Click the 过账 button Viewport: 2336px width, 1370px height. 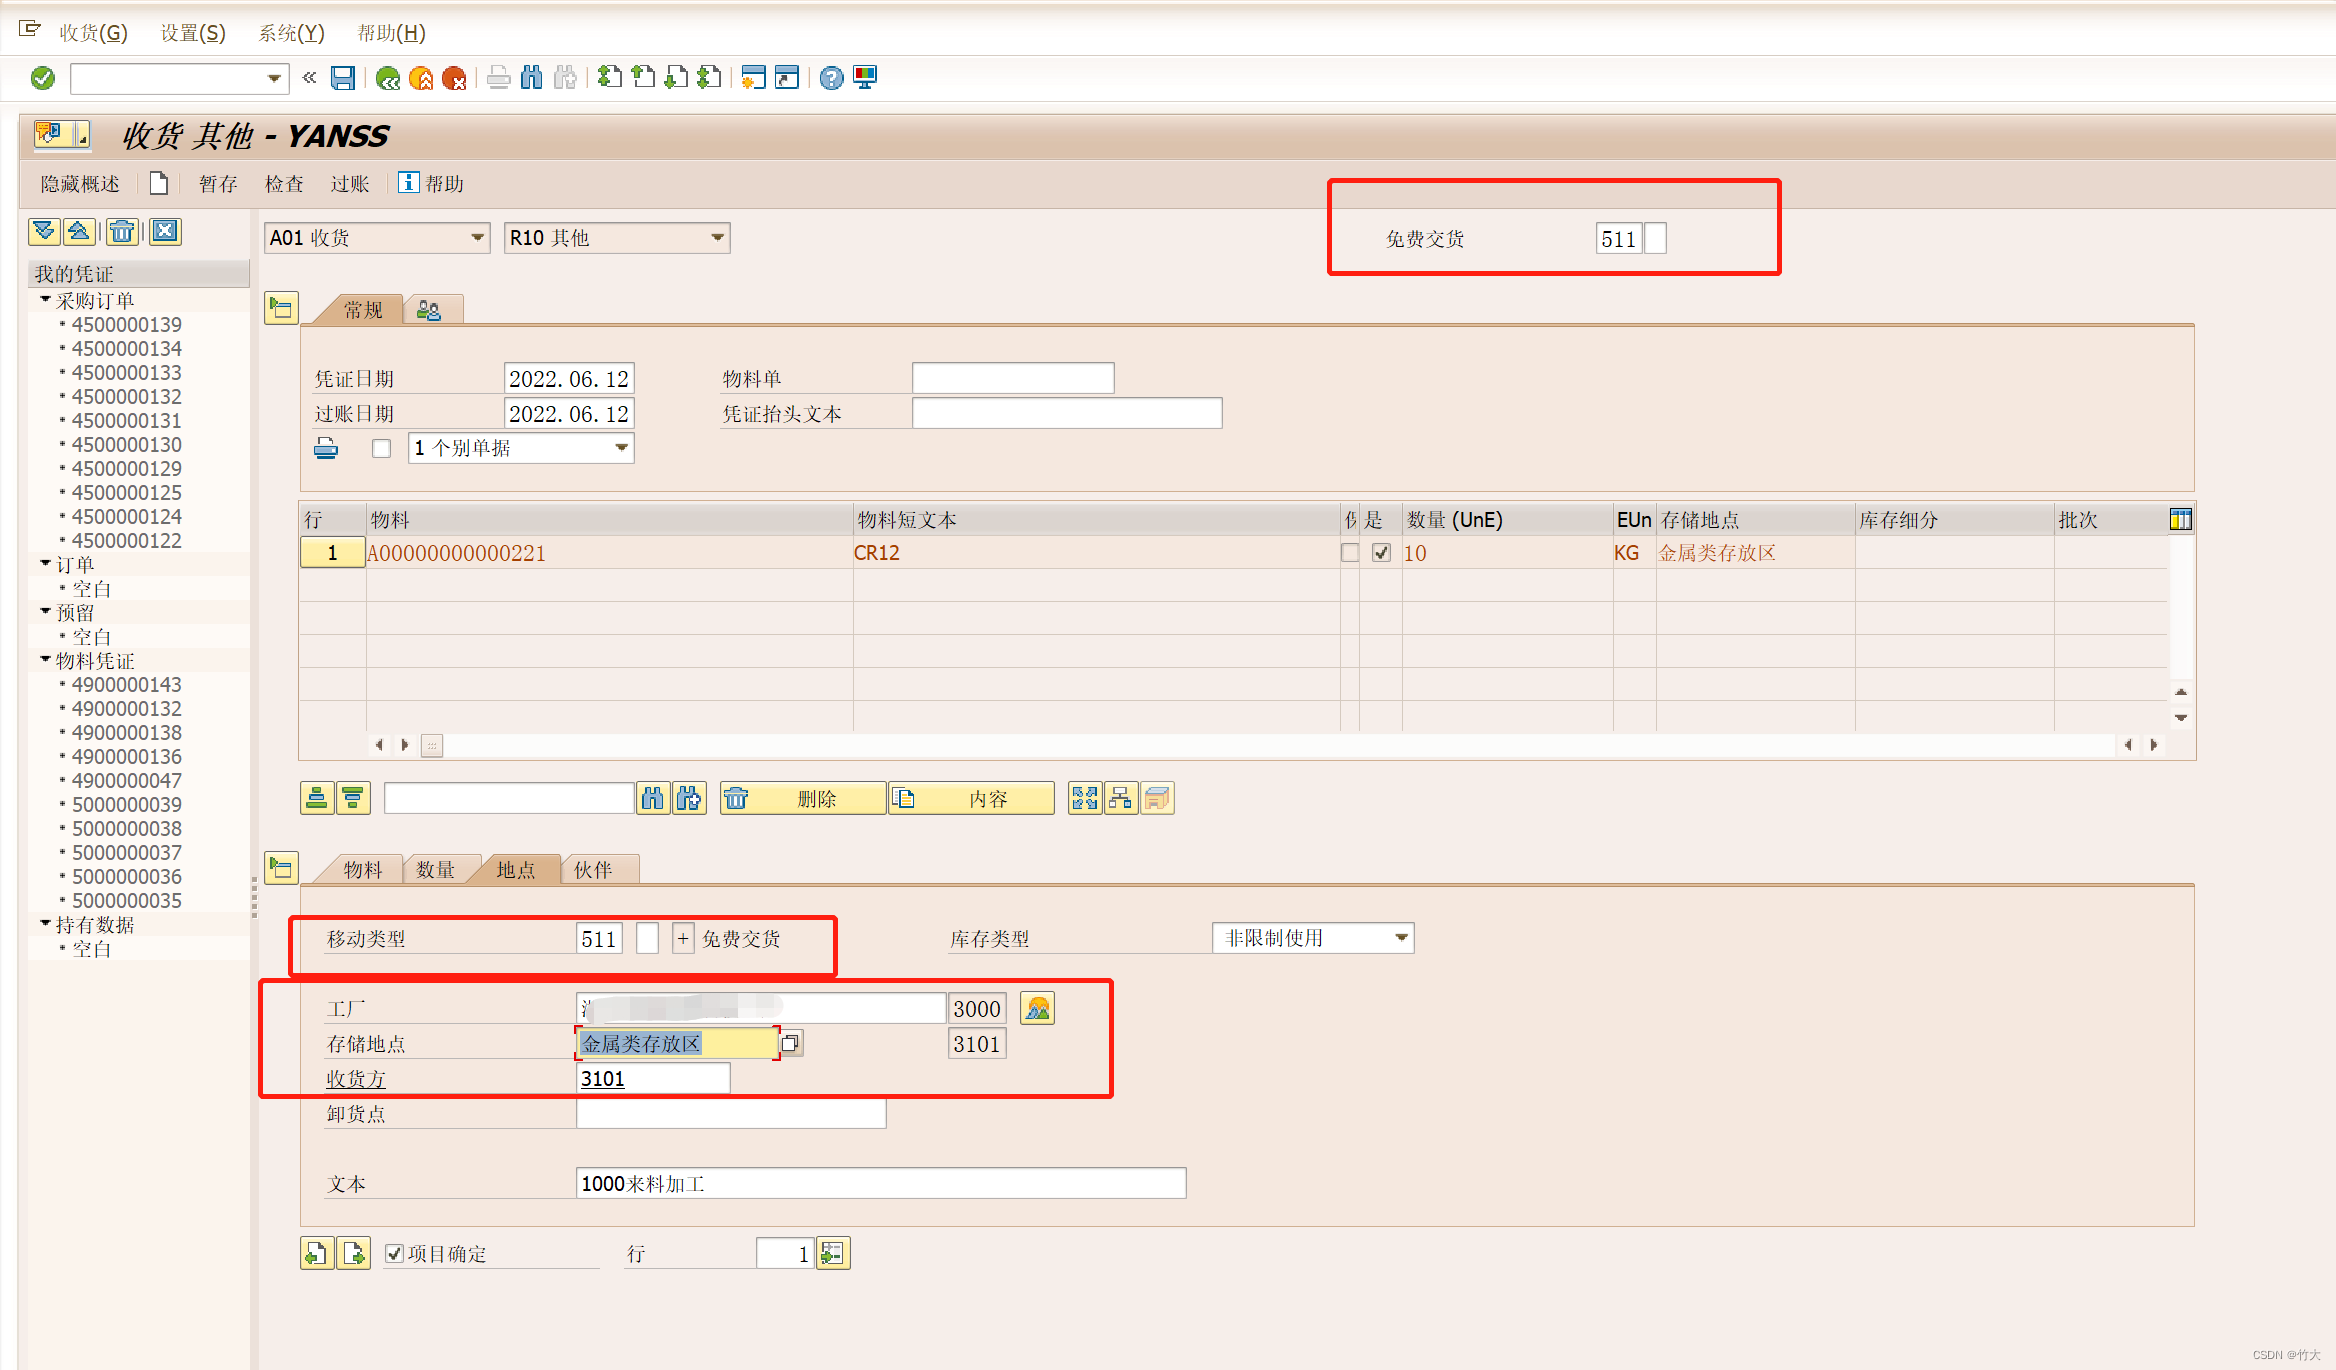[350, 184]
